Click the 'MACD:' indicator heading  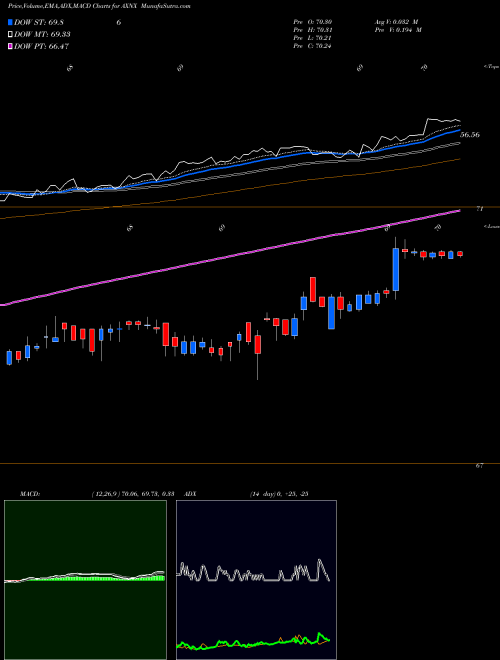pyautogui.click(x=30, y=494)
